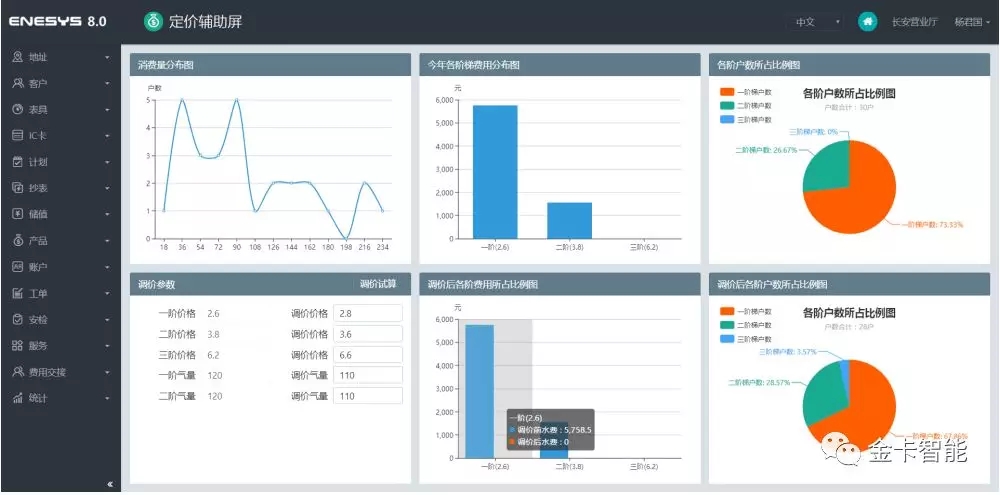The image size is (1000, 495).
Task: Open the 统计 menu item
Action: (x=61, y=398)
